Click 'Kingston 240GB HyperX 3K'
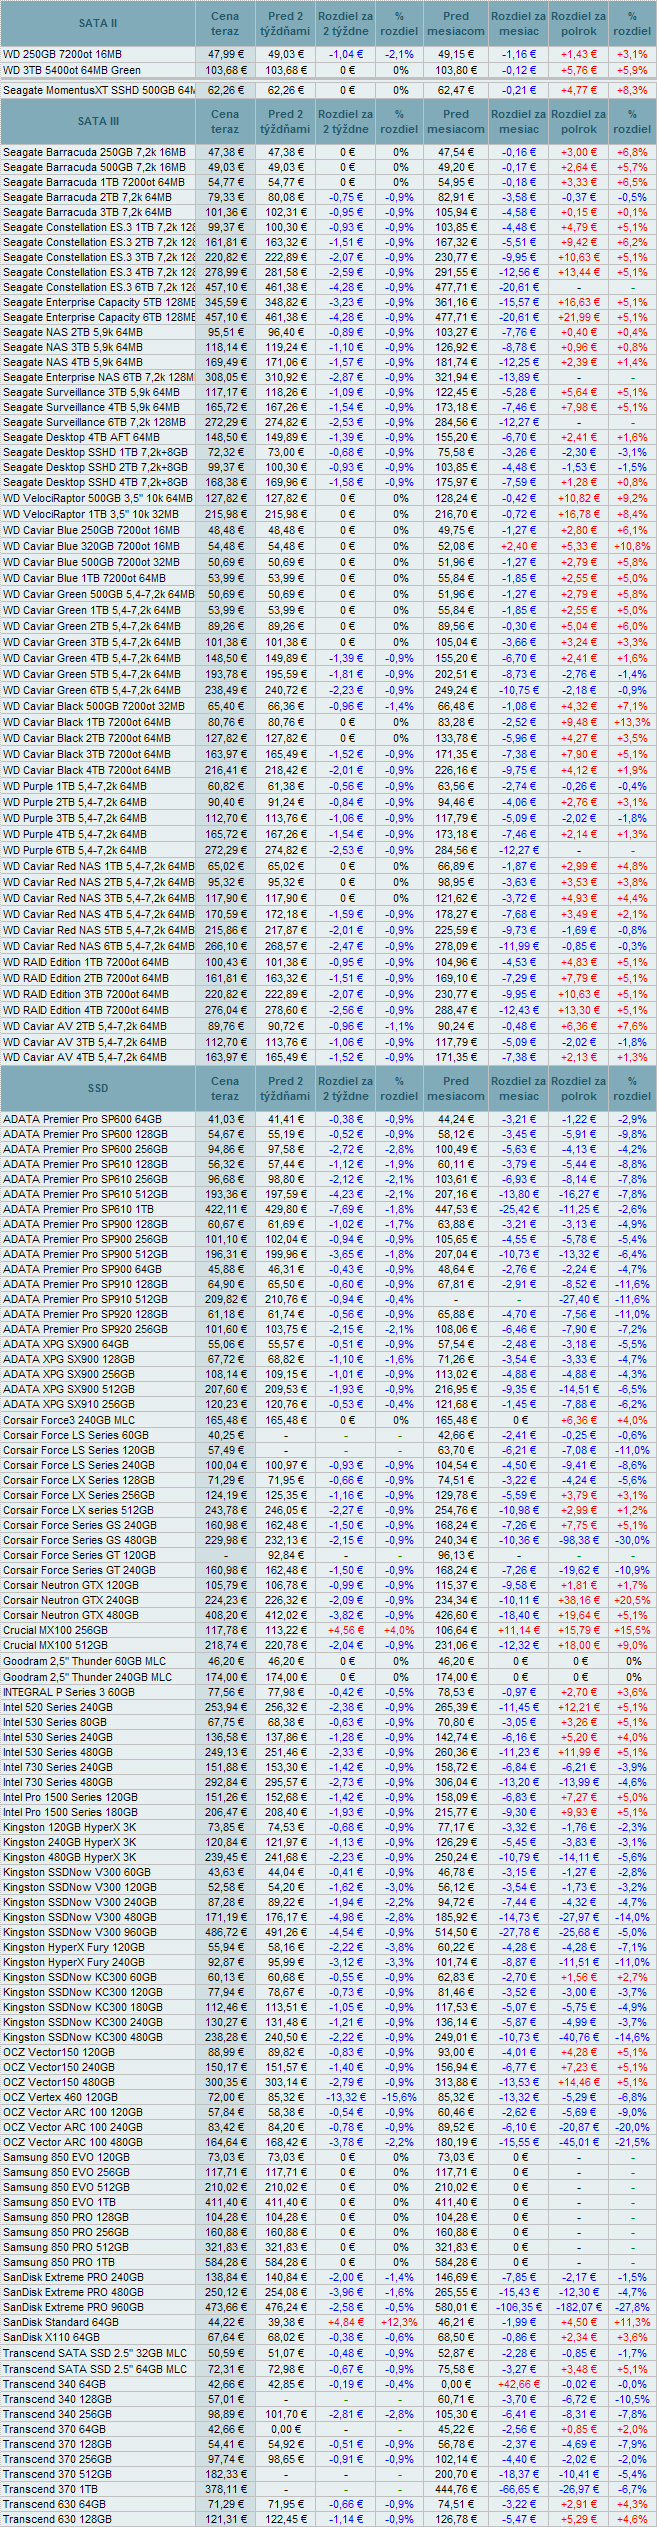The height and width of the screenshot is (2527, 657). (x=70, y=1842)
